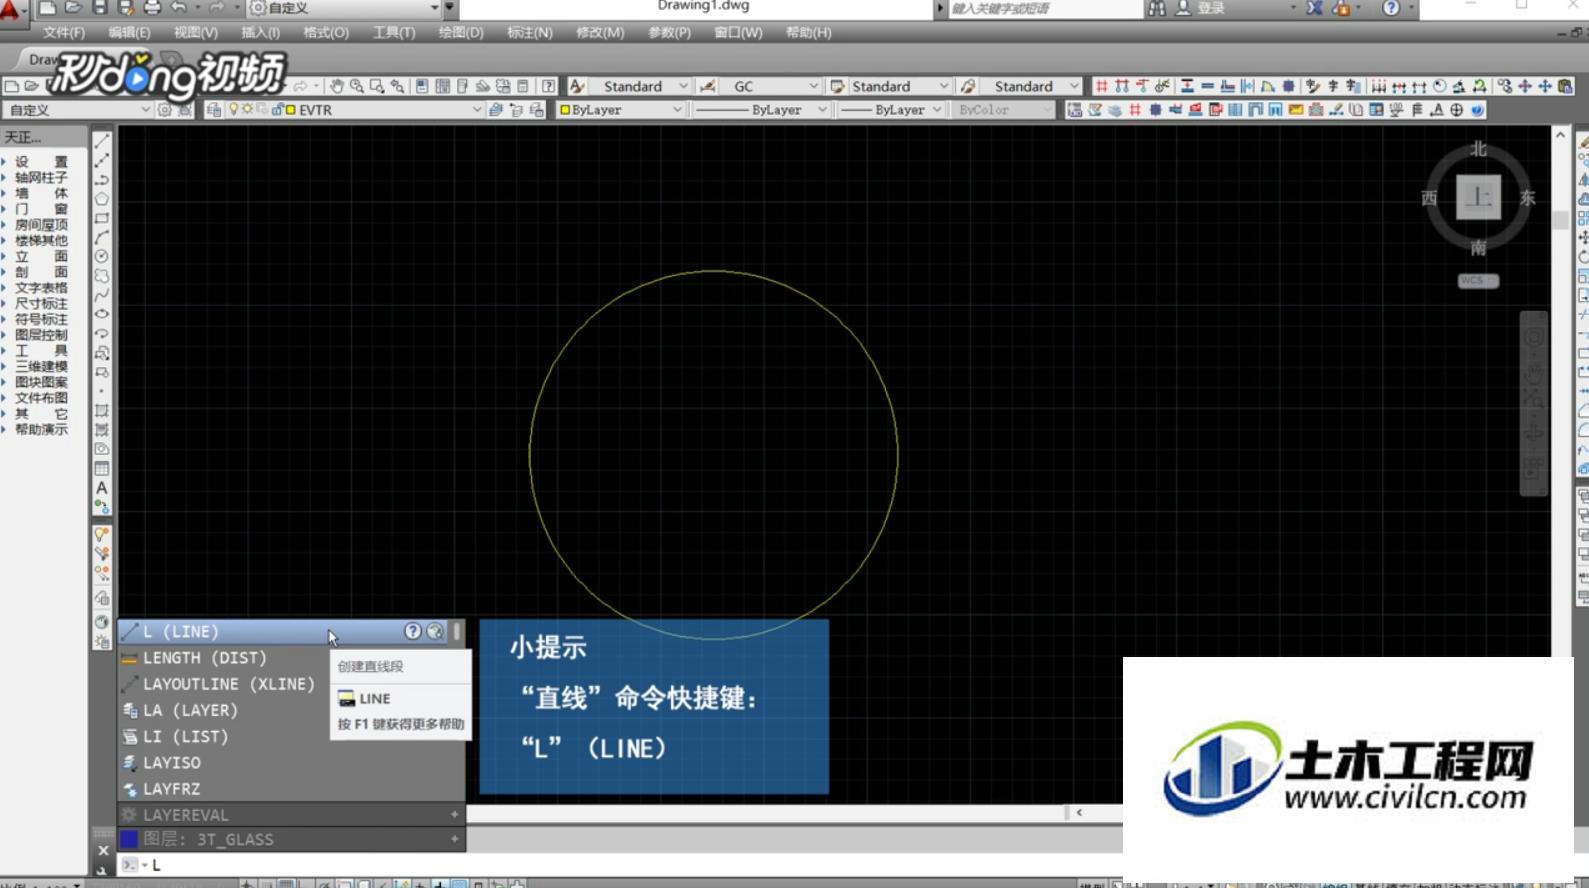Viewport: 1589px width, 888px height.
Task: Click the Zoom window icon
Action: [377, 86]
